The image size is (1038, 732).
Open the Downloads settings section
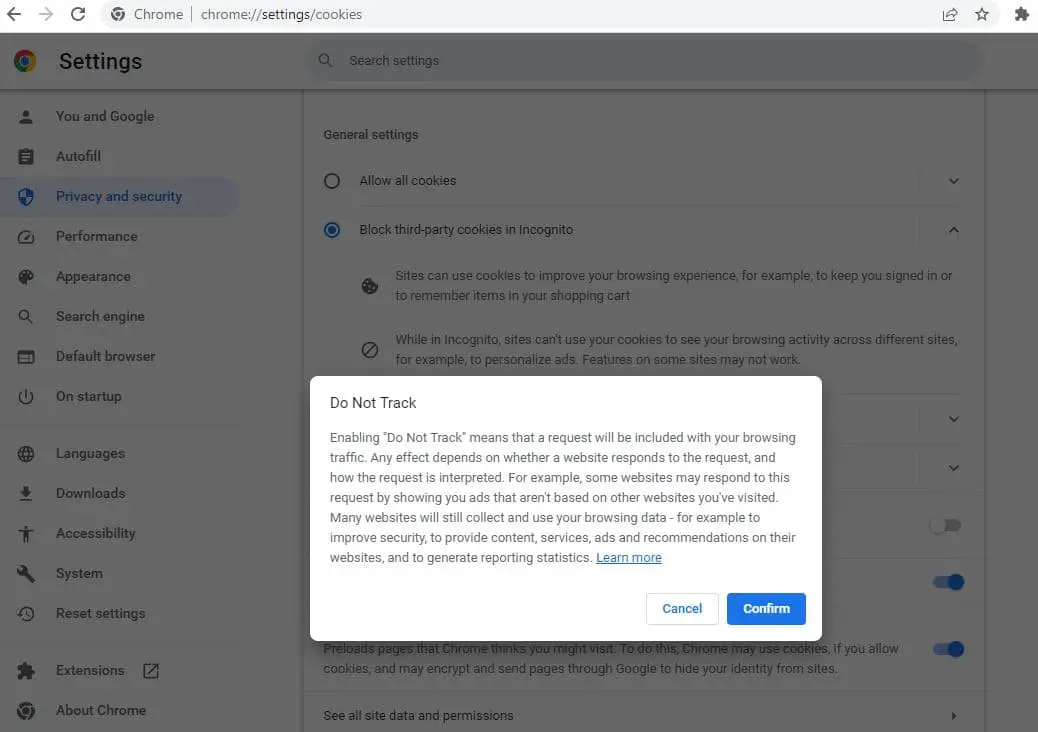pos(91,493)
